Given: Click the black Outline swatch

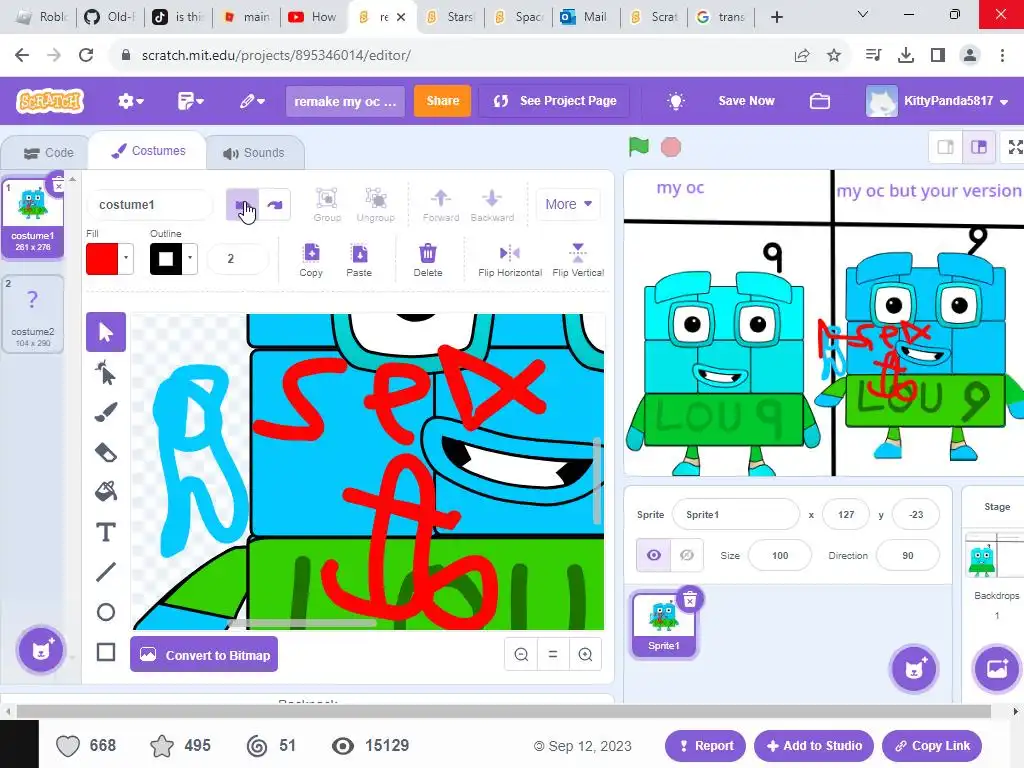Looking at the screenshot, I should coord(167,259).
